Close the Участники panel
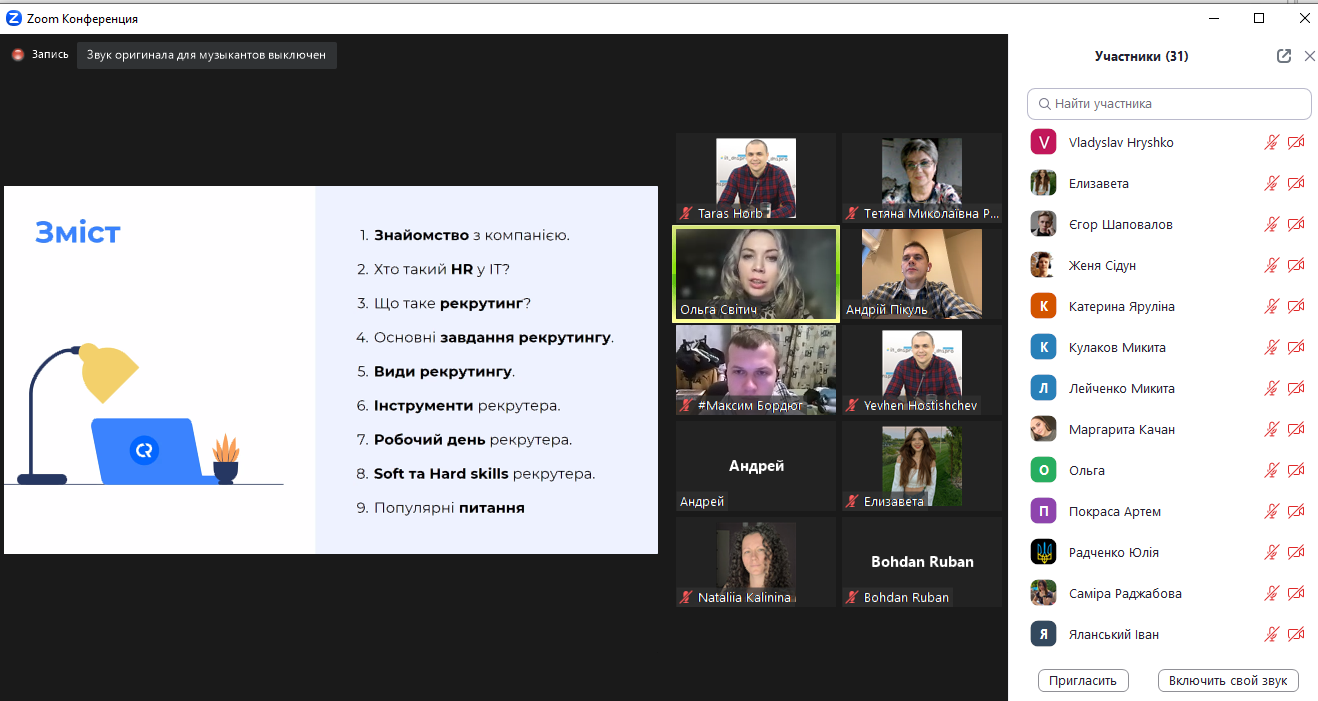This screenshot has height=701, width=1318. pos(1310,56)
